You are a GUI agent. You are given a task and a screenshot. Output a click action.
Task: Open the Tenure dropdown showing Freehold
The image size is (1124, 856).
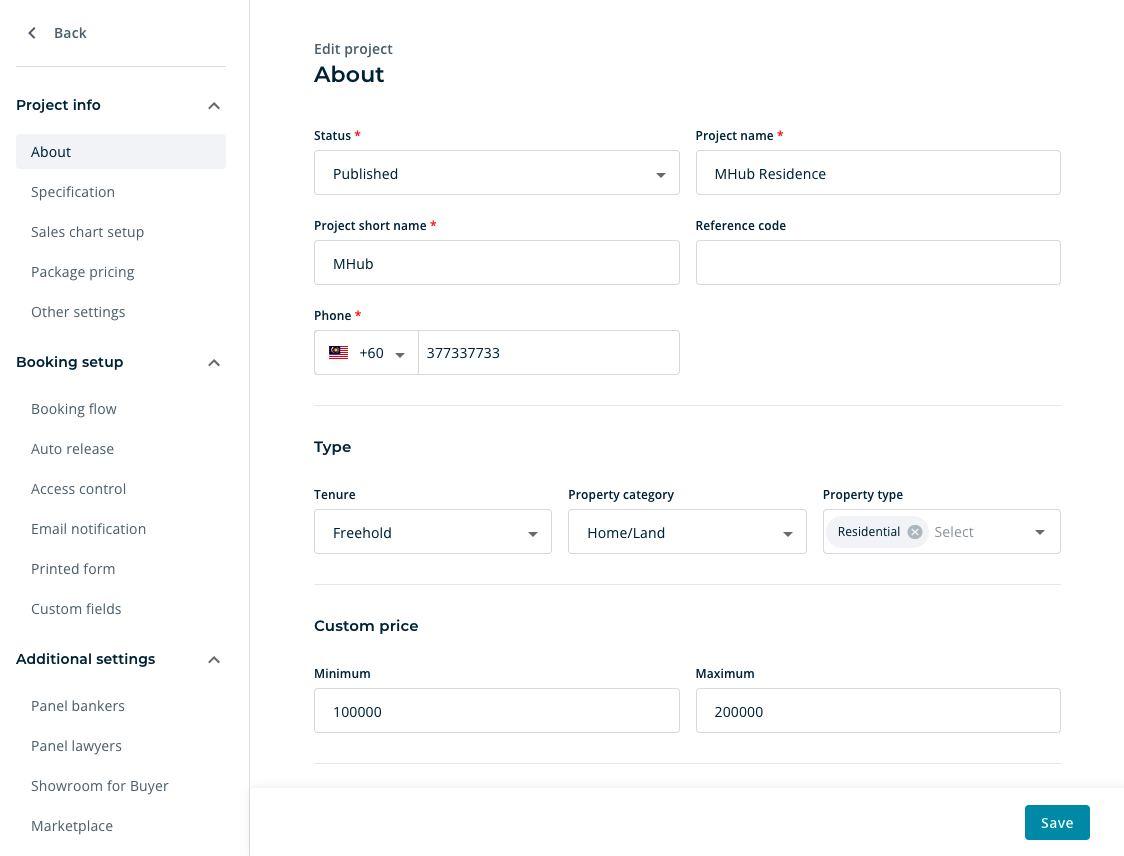533,532
